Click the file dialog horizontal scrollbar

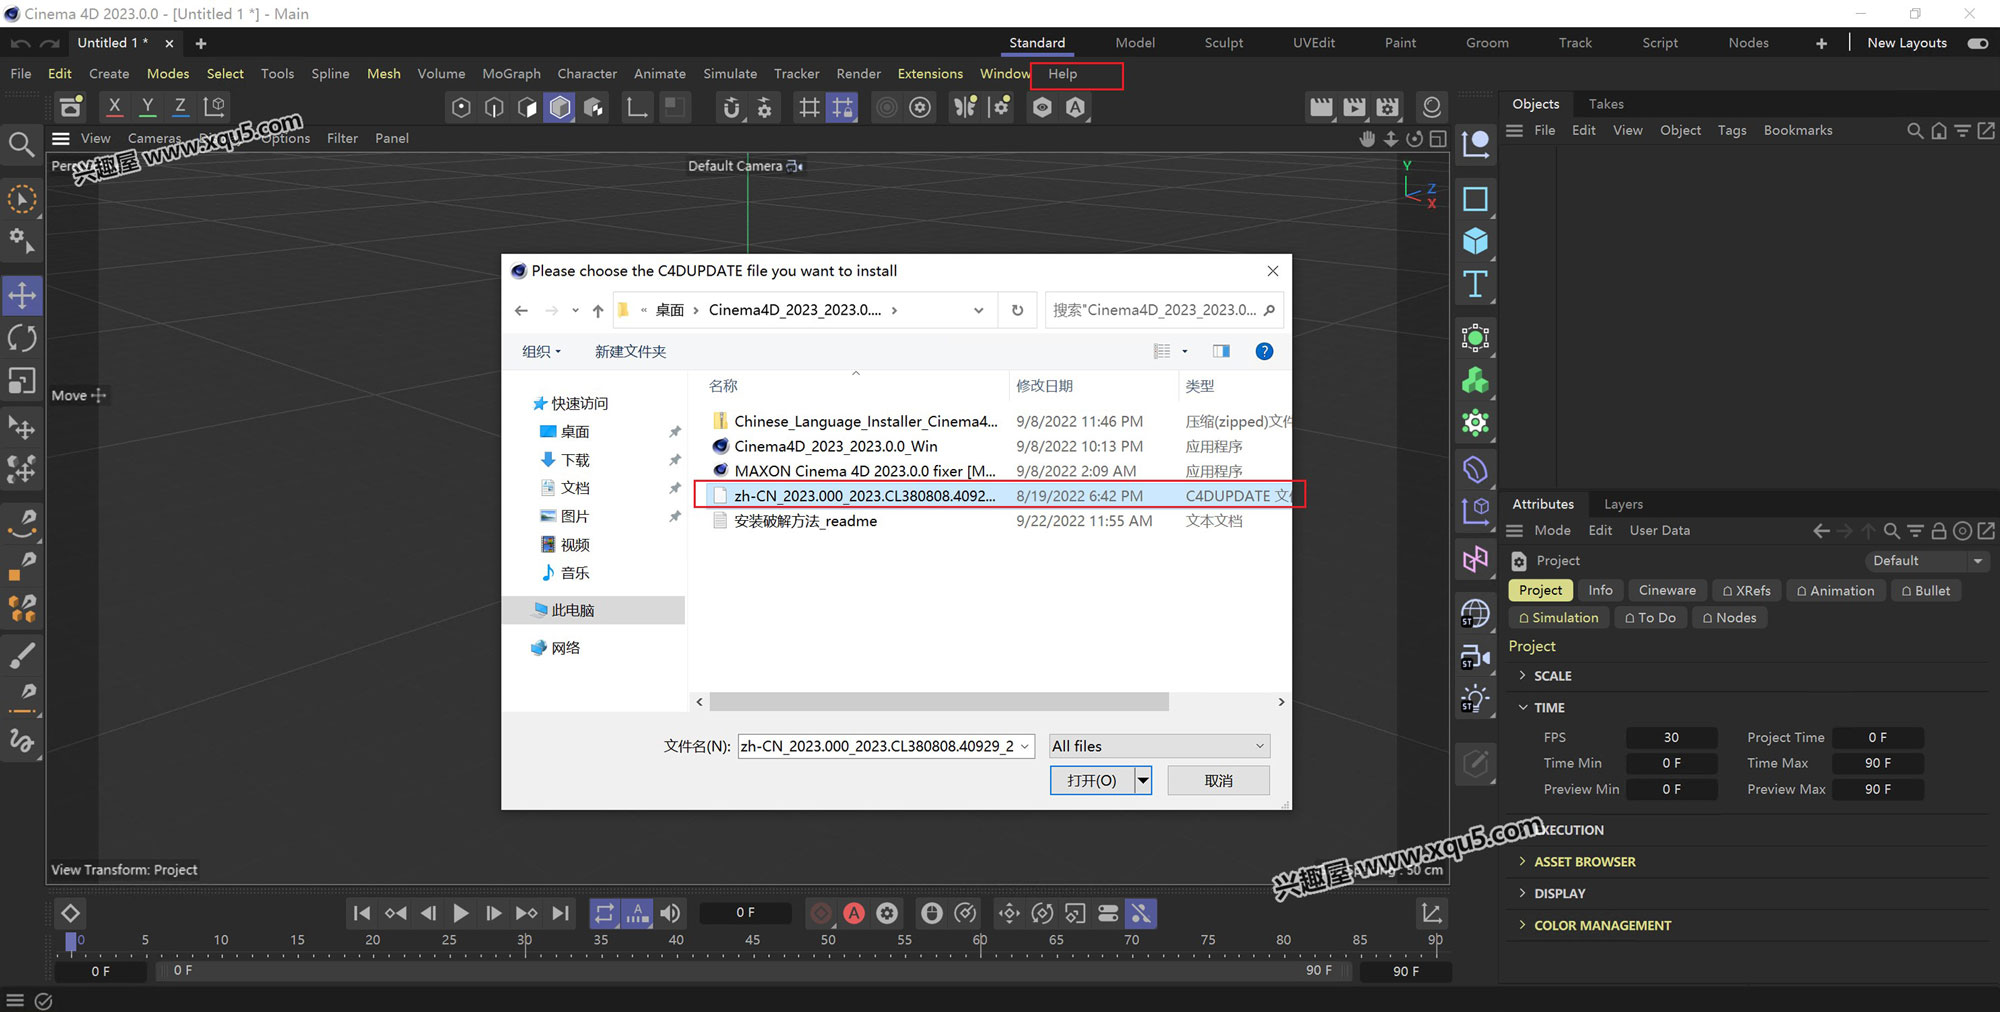938,702
